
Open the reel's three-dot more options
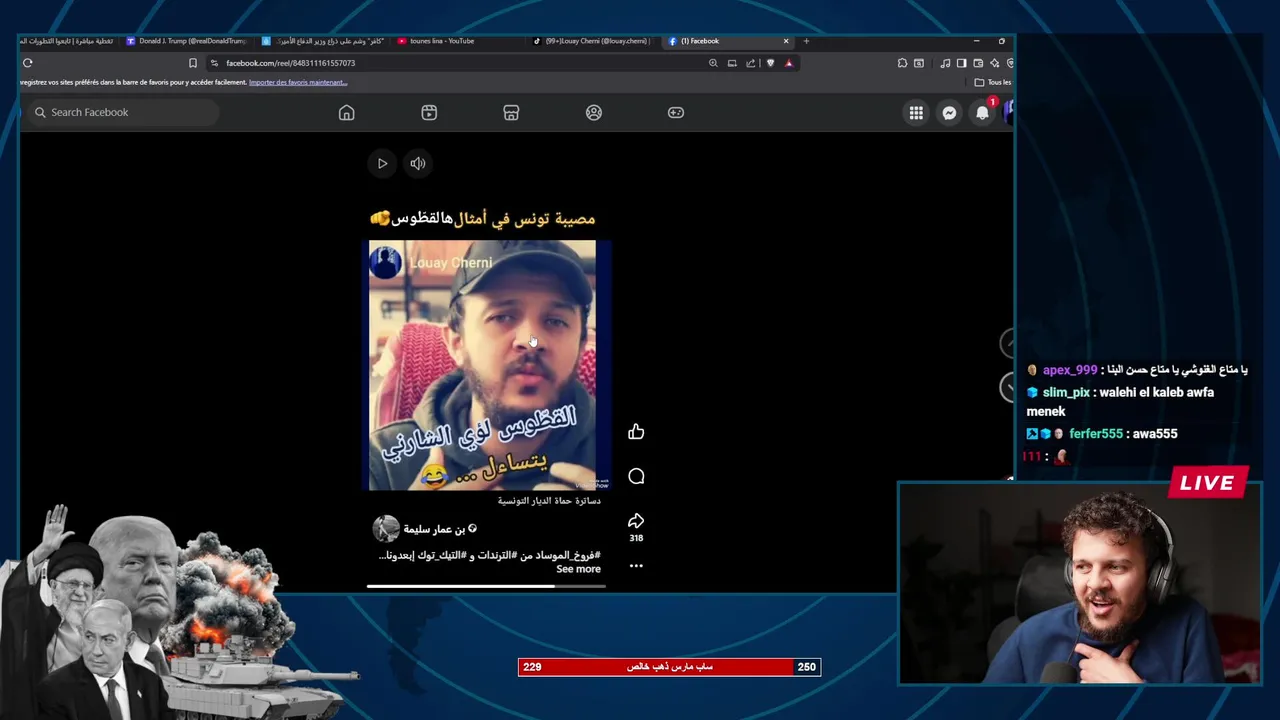coord(636,566)
